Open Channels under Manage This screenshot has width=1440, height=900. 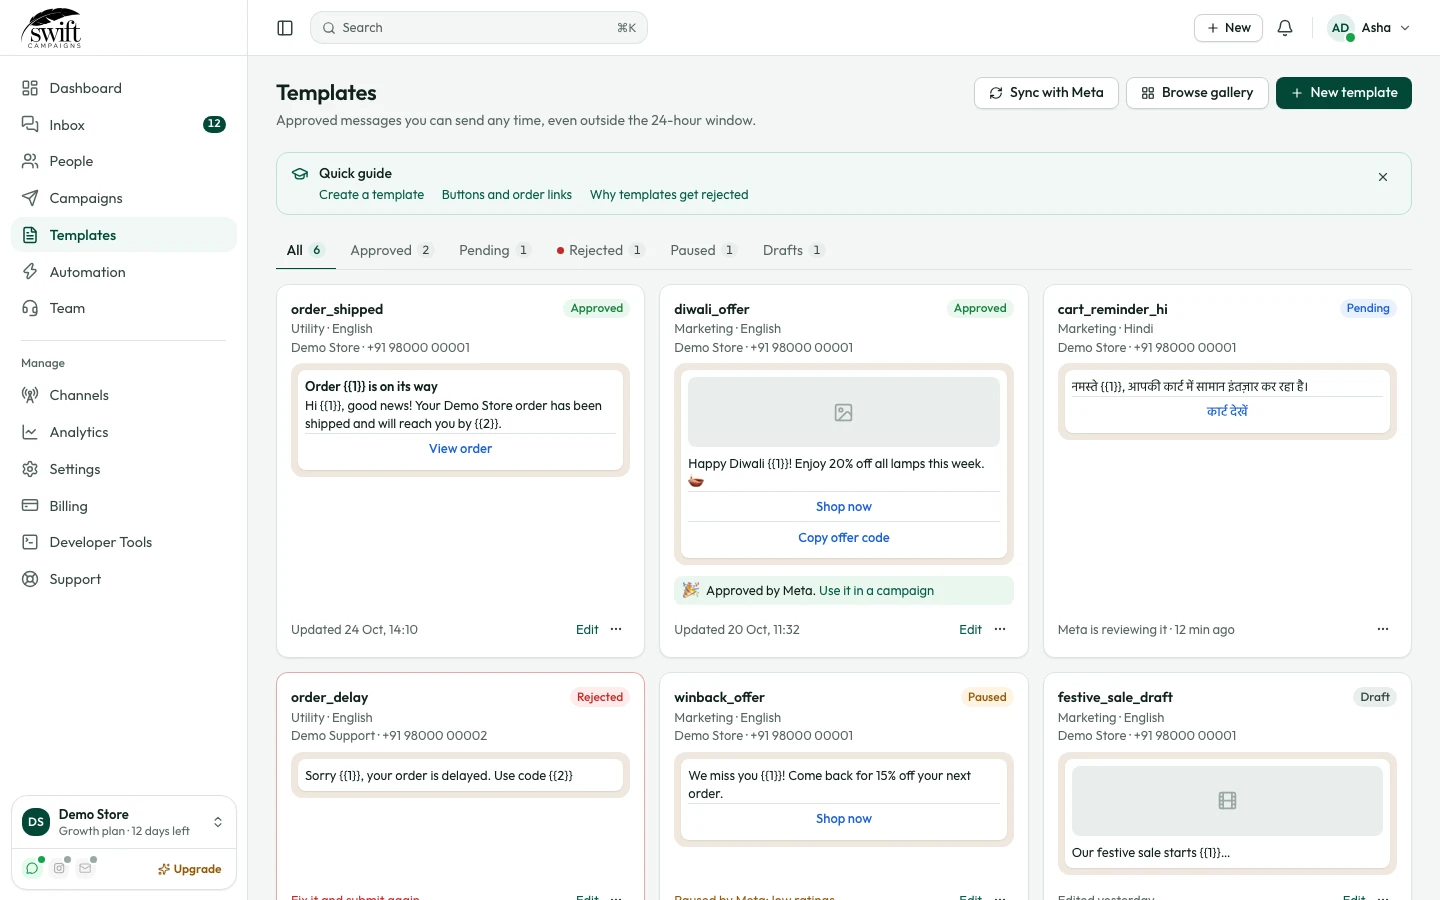[124, 395]
